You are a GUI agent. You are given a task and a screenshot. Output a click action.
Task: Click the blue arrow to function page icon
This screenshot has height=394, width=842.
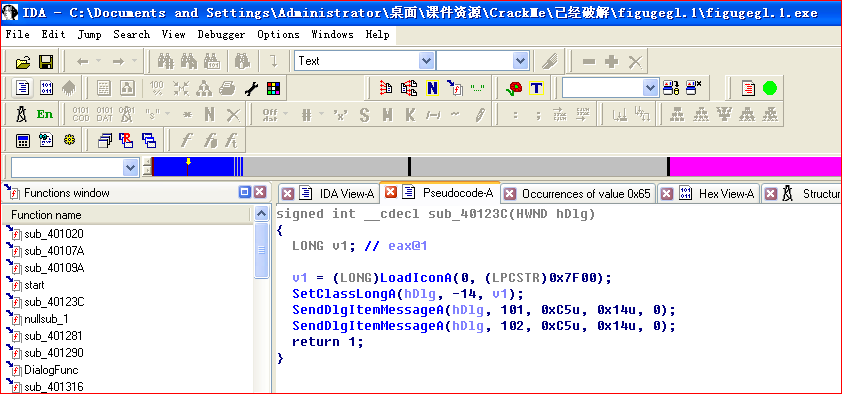[x=454, y=88]
